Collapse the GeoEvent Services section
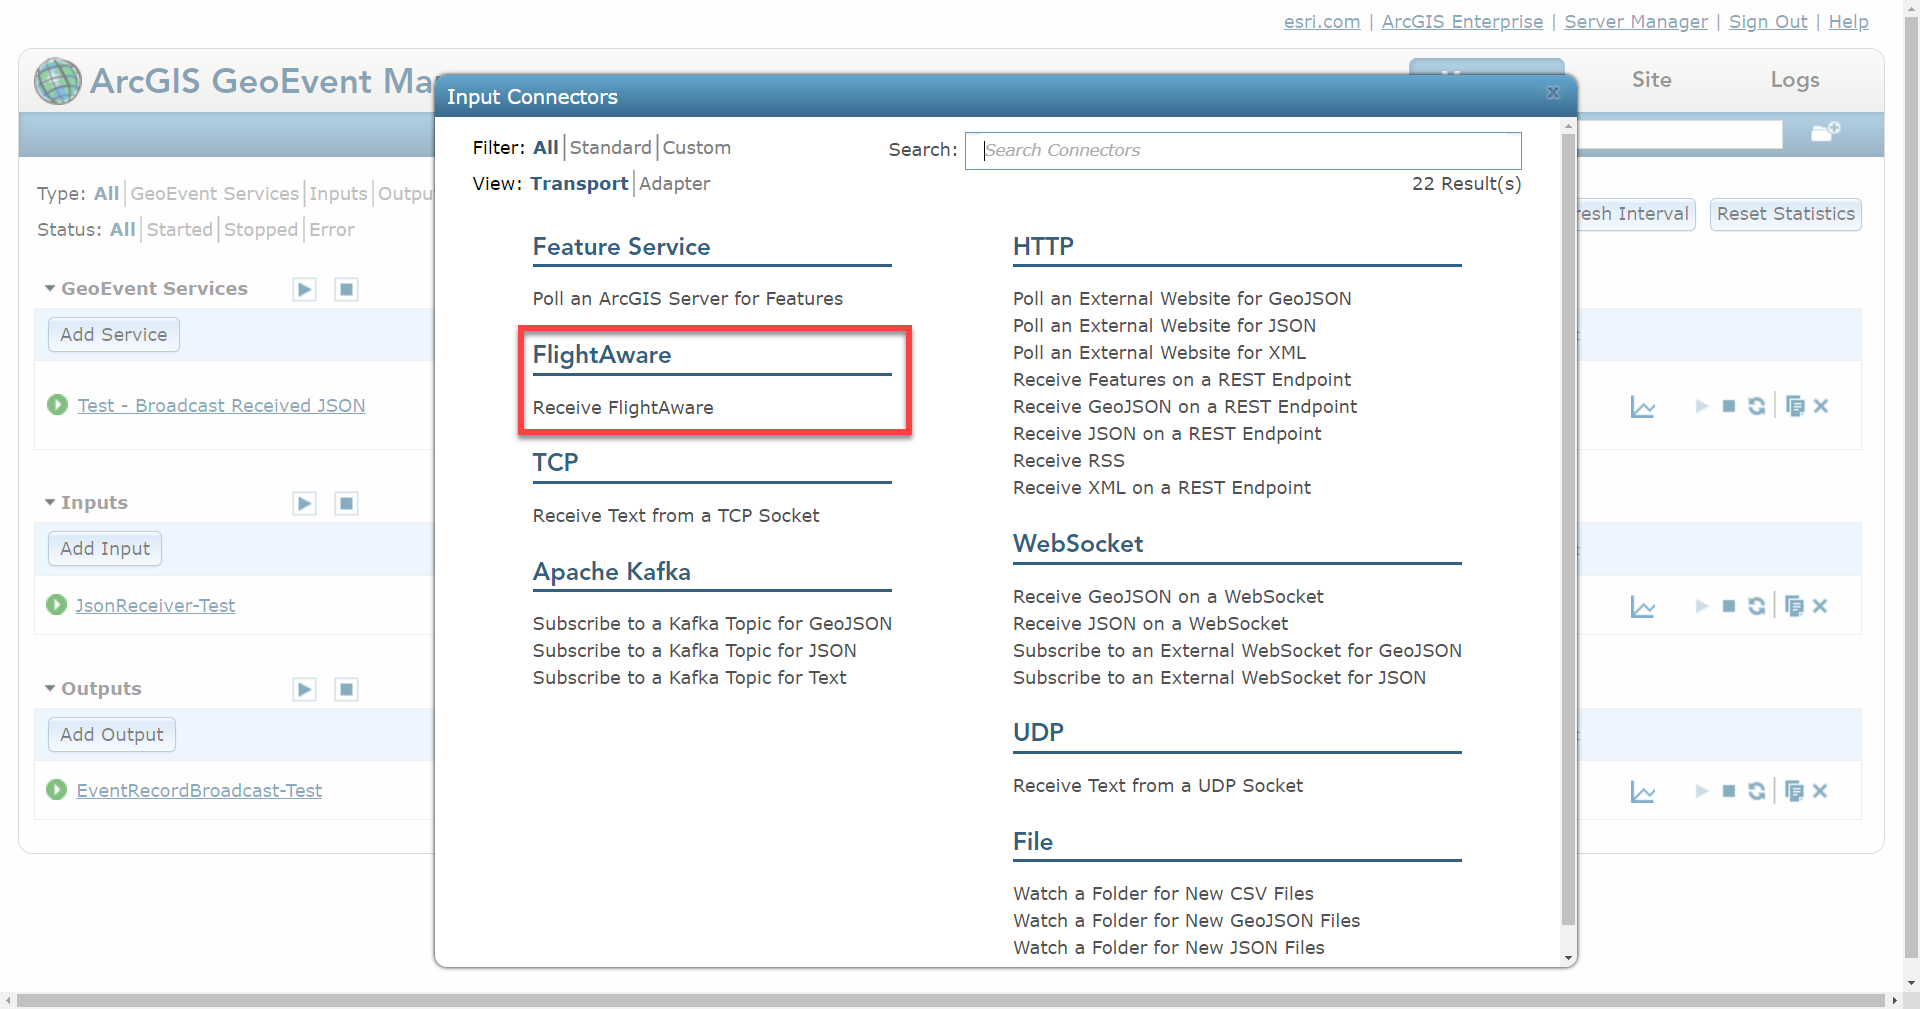This screenshot has width=1920, height=1009. (50, 288)
